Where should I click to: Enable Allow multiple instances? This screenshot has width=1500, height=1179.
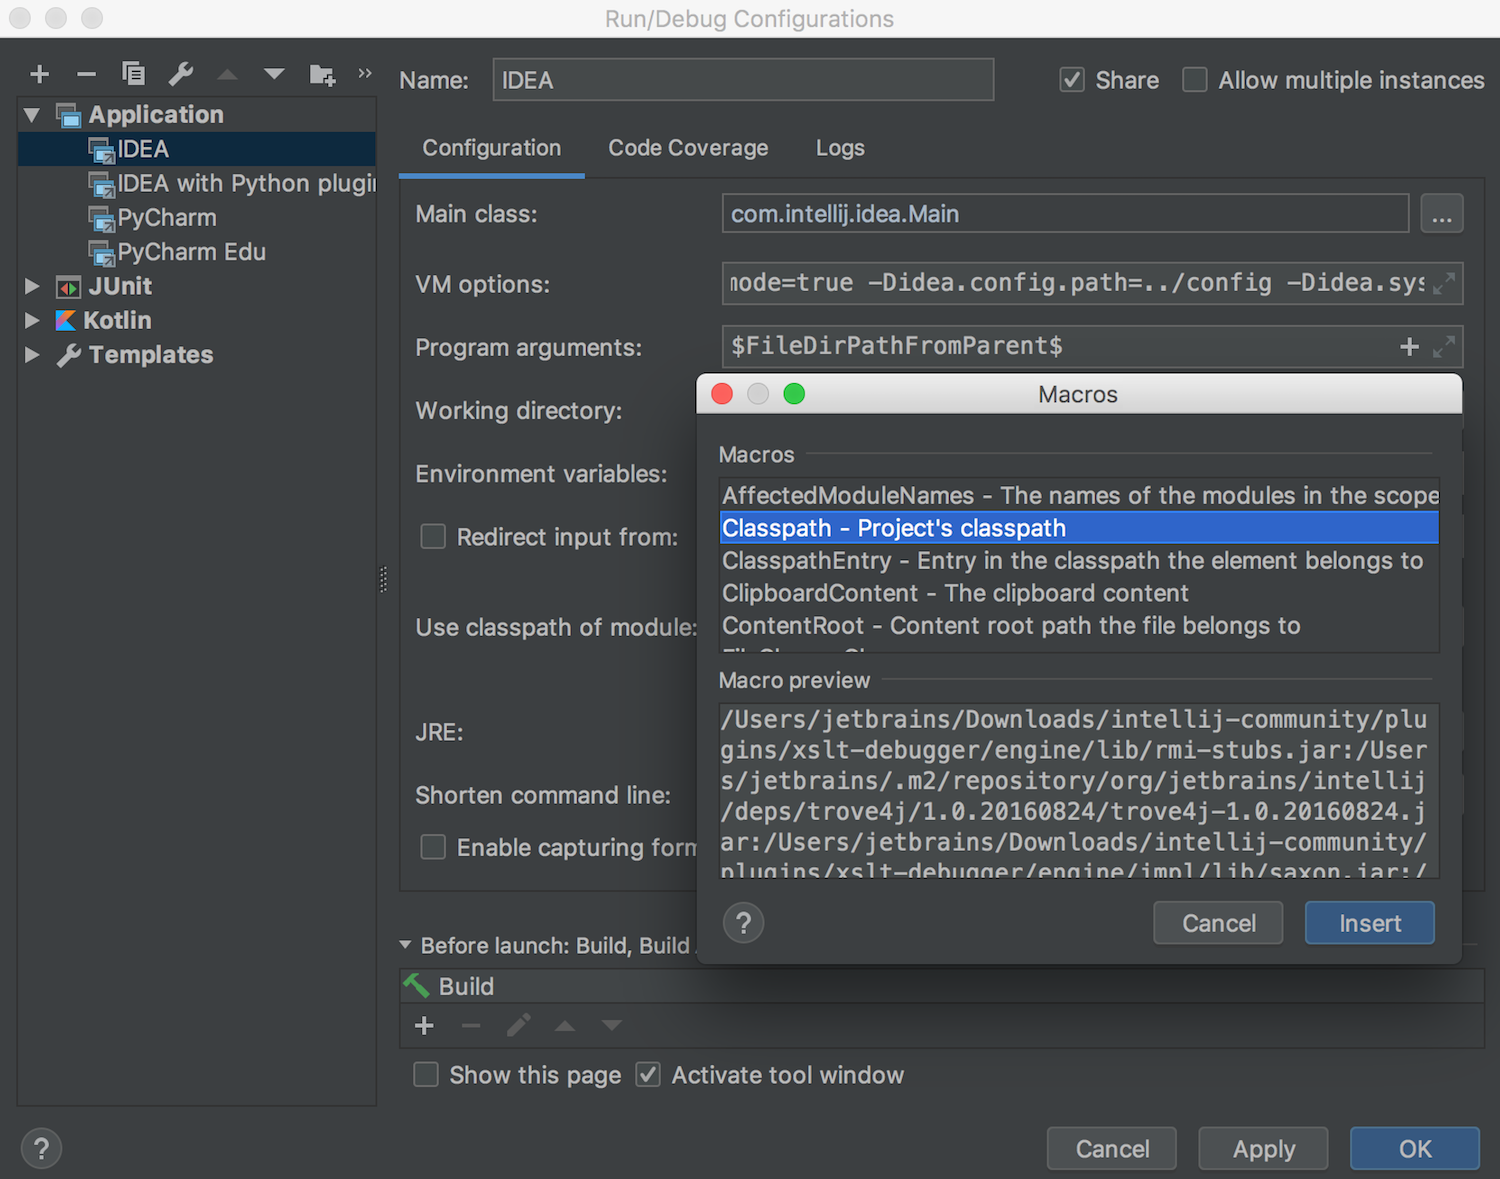click(x=1195, y=79)
